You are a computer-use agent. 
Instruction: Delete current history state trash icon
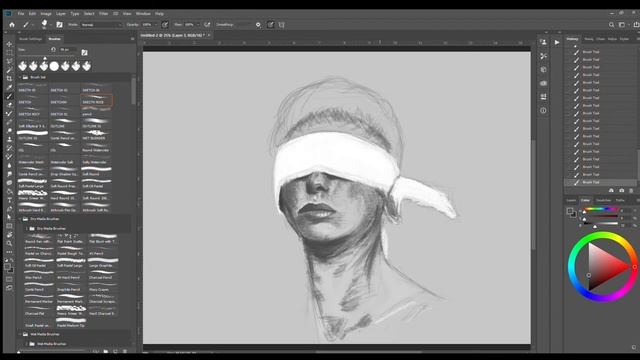click(x=631, y=190)
